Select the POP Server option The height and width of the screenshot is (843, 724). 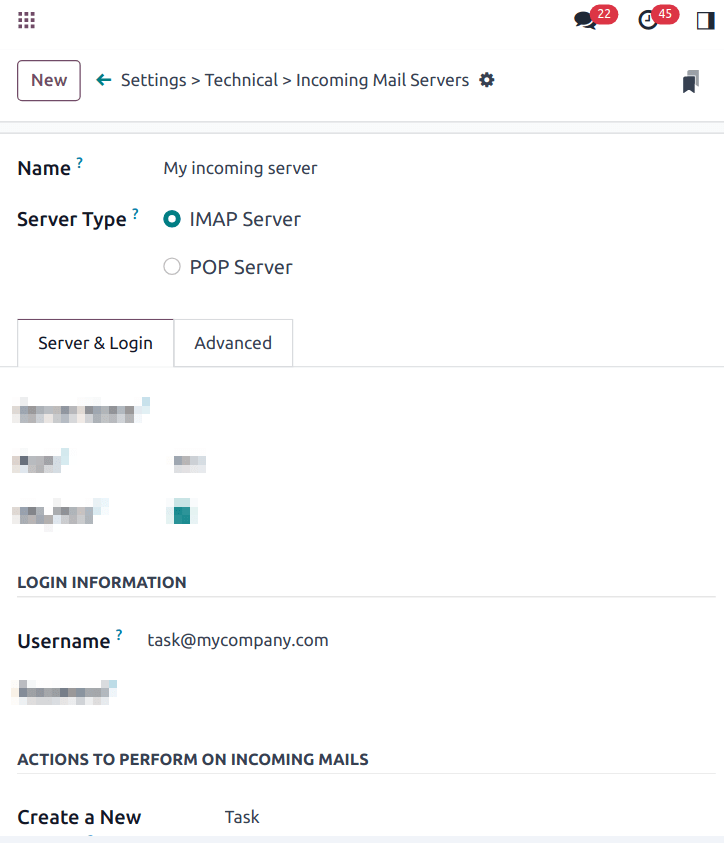[171, 266]
